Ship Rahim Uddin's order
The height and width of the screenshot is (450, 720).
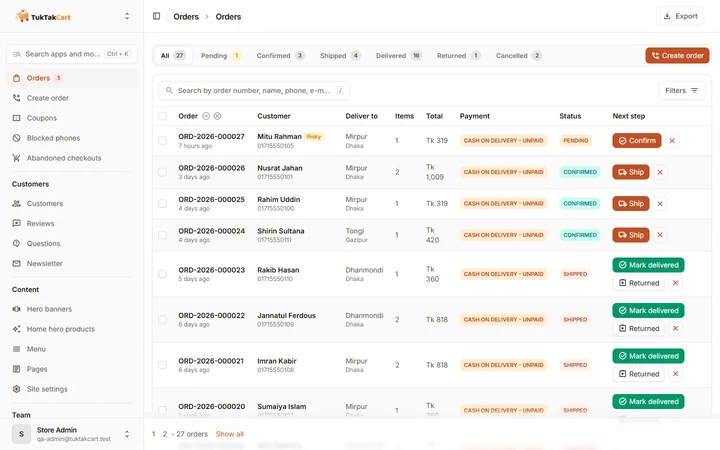(630, 203)
